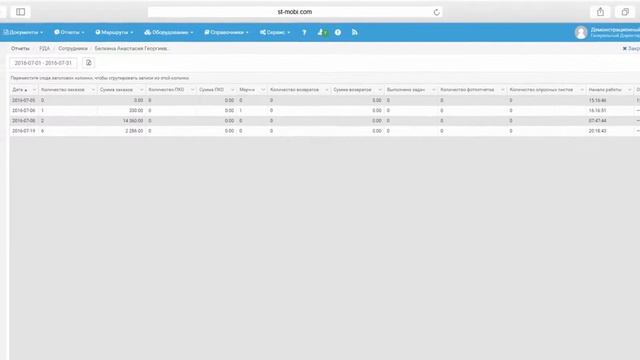Open Количество возвратов column dropdown arrow
This screenshot has width=640, height=360.
tap(327, 90)
